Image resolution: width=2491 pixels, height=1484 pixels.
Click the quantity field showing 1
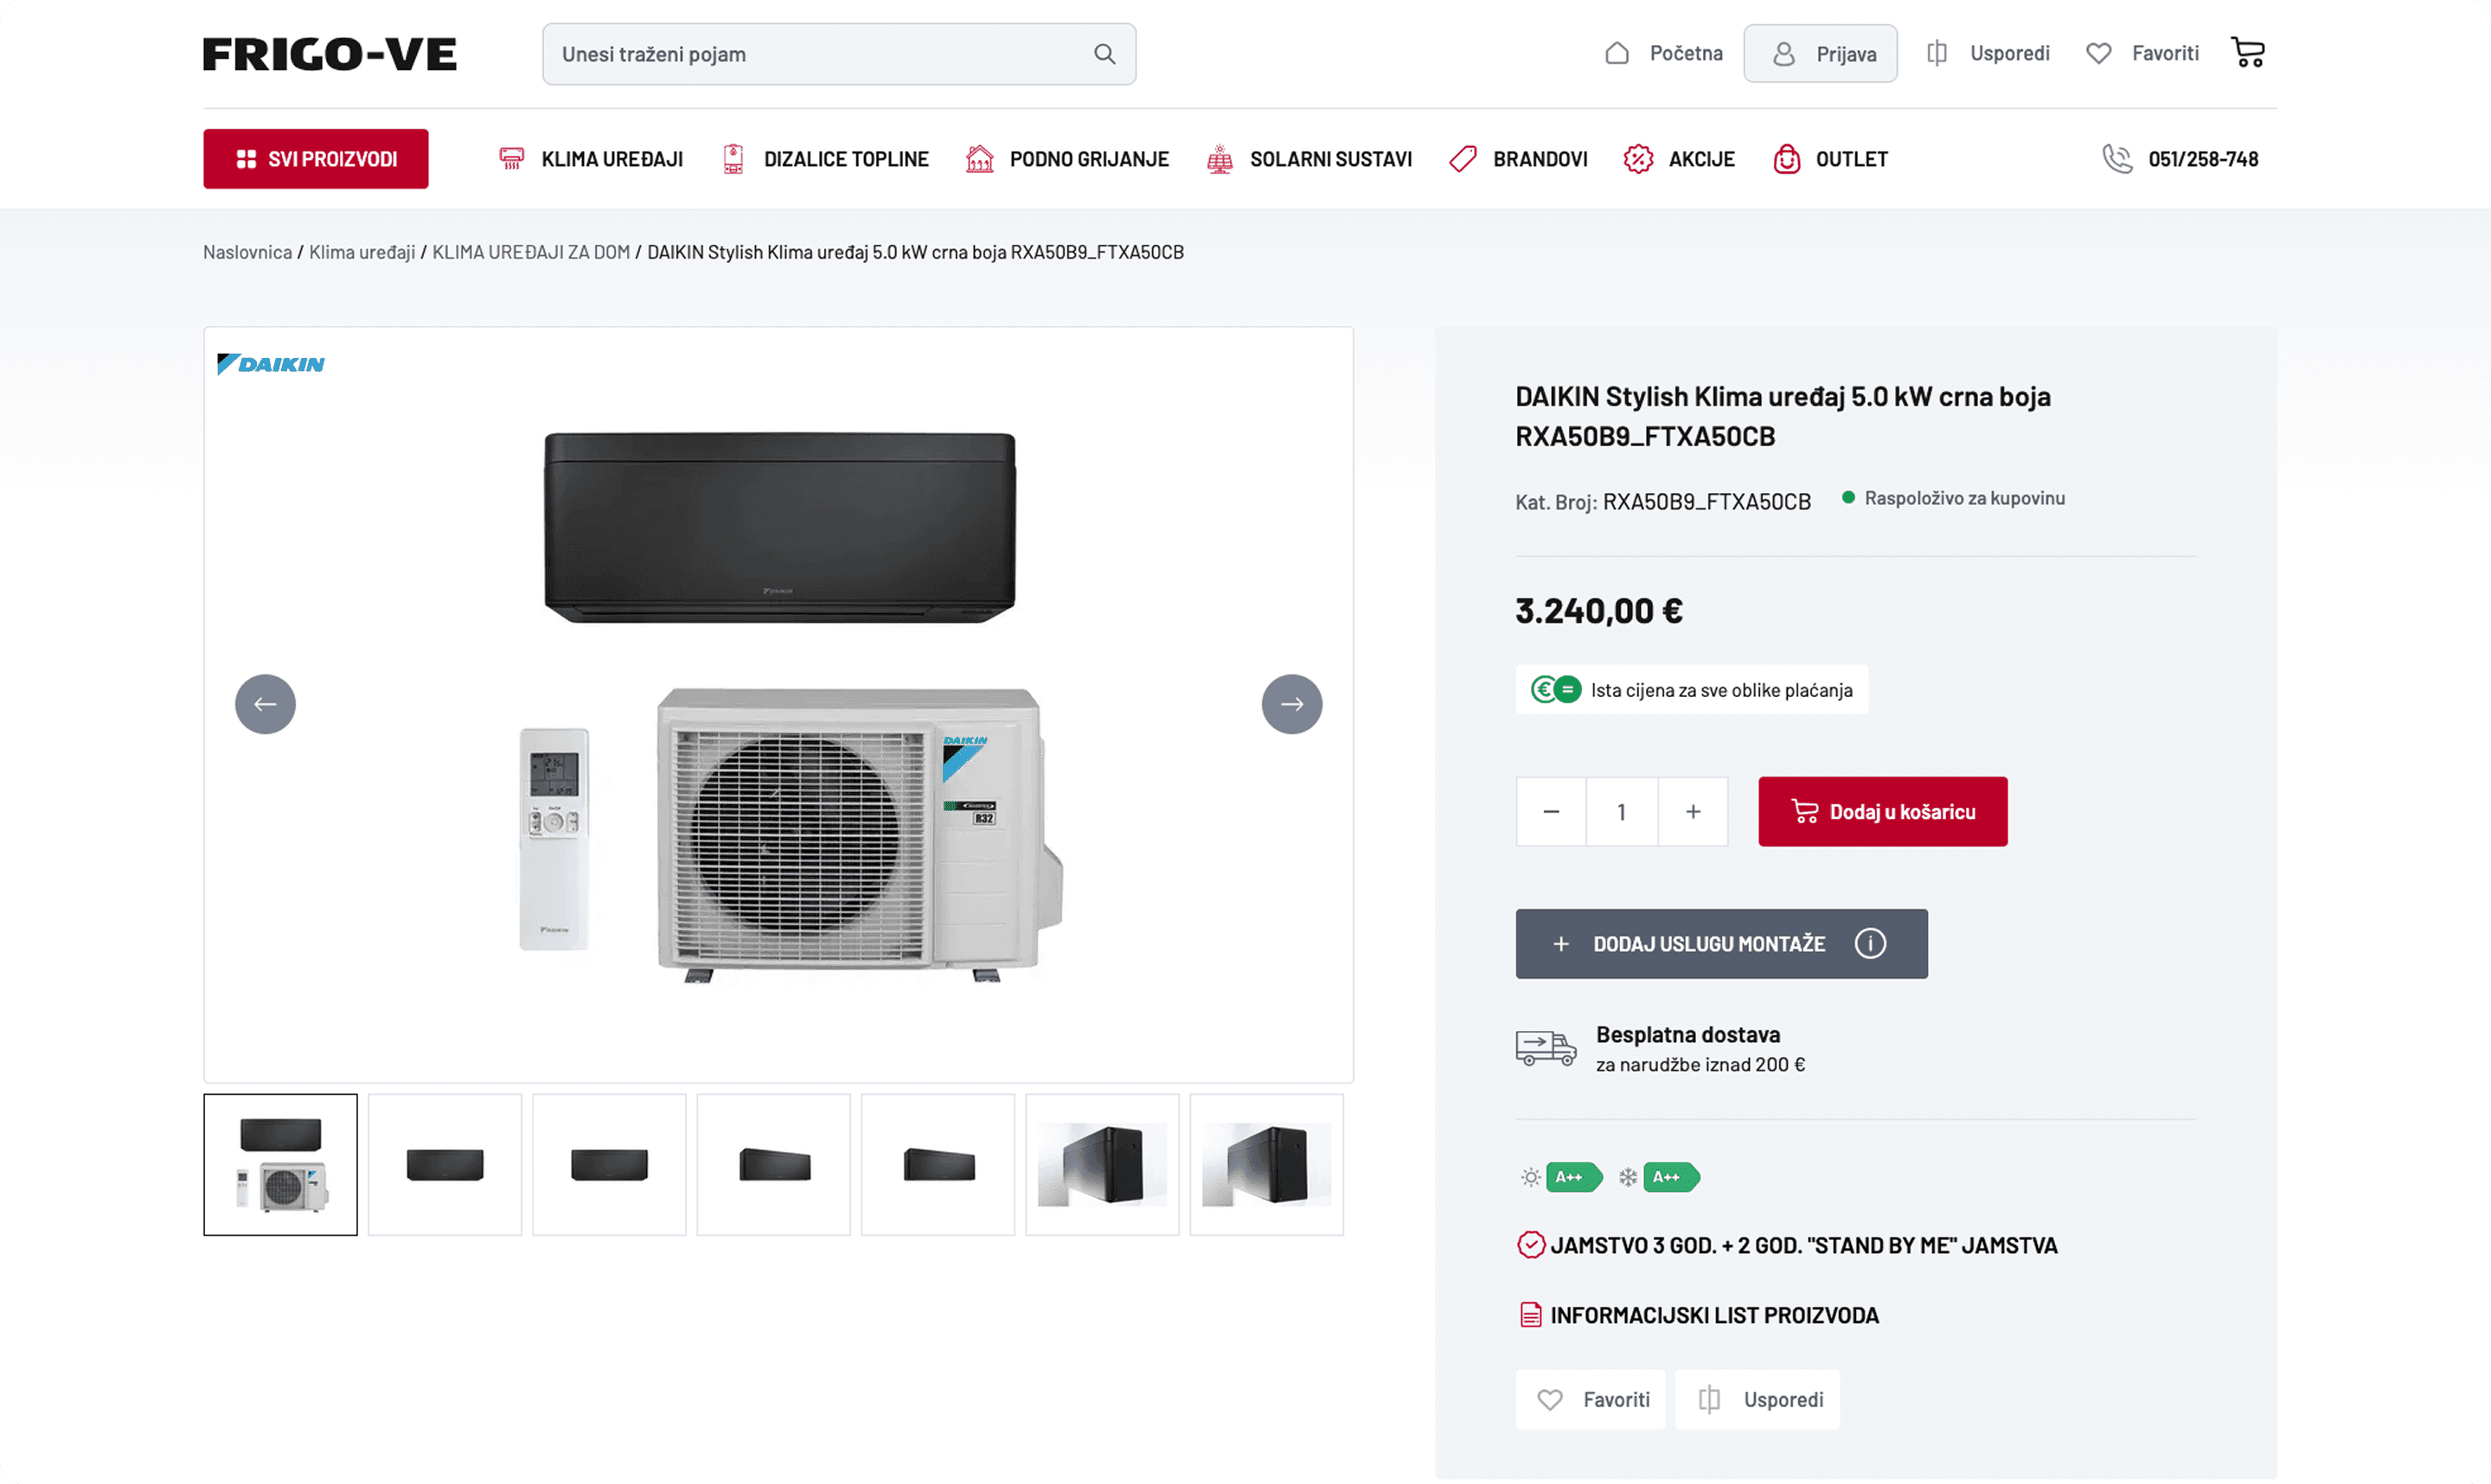click(x=1622, y=812)
